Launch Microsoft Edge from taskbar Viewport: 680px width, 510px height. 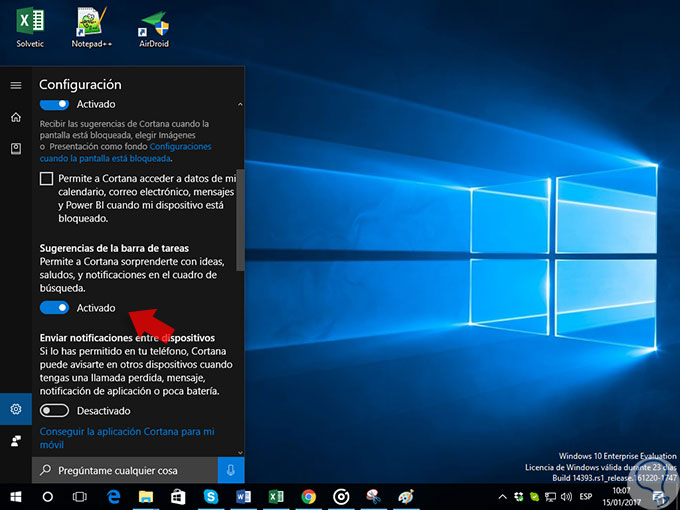click(114, 497)
